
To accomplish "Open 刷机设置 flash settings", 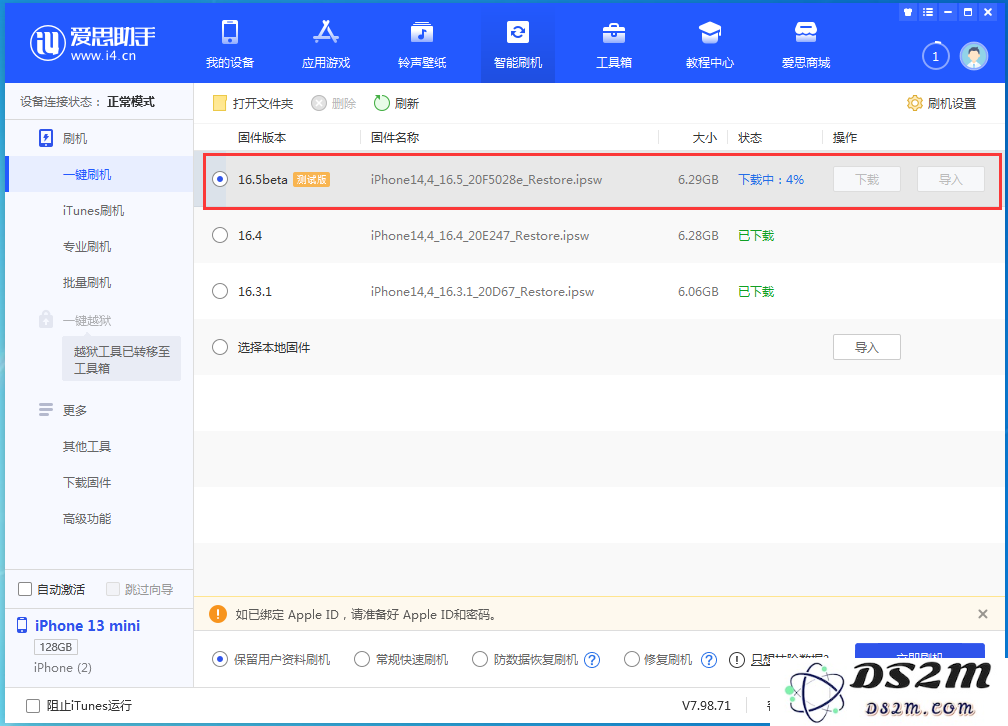I will coord(941,104).
